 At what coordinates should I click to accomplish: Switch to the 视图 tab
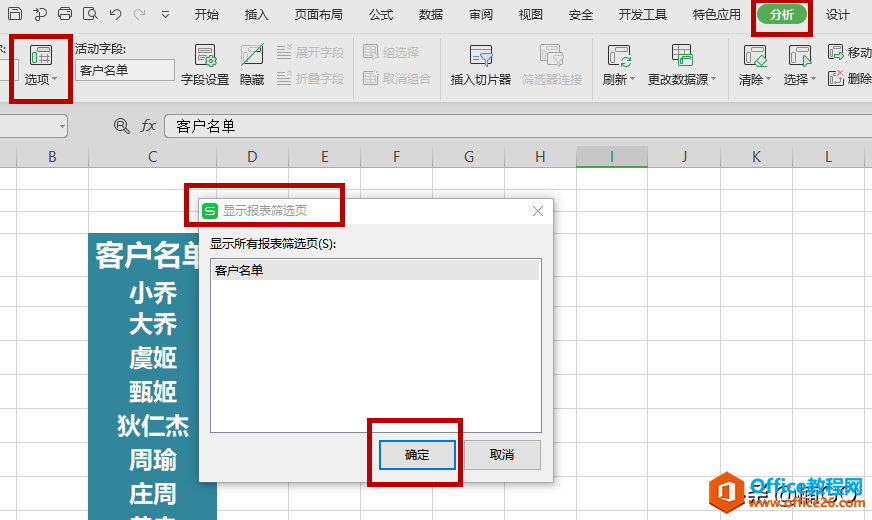point(531,14)
